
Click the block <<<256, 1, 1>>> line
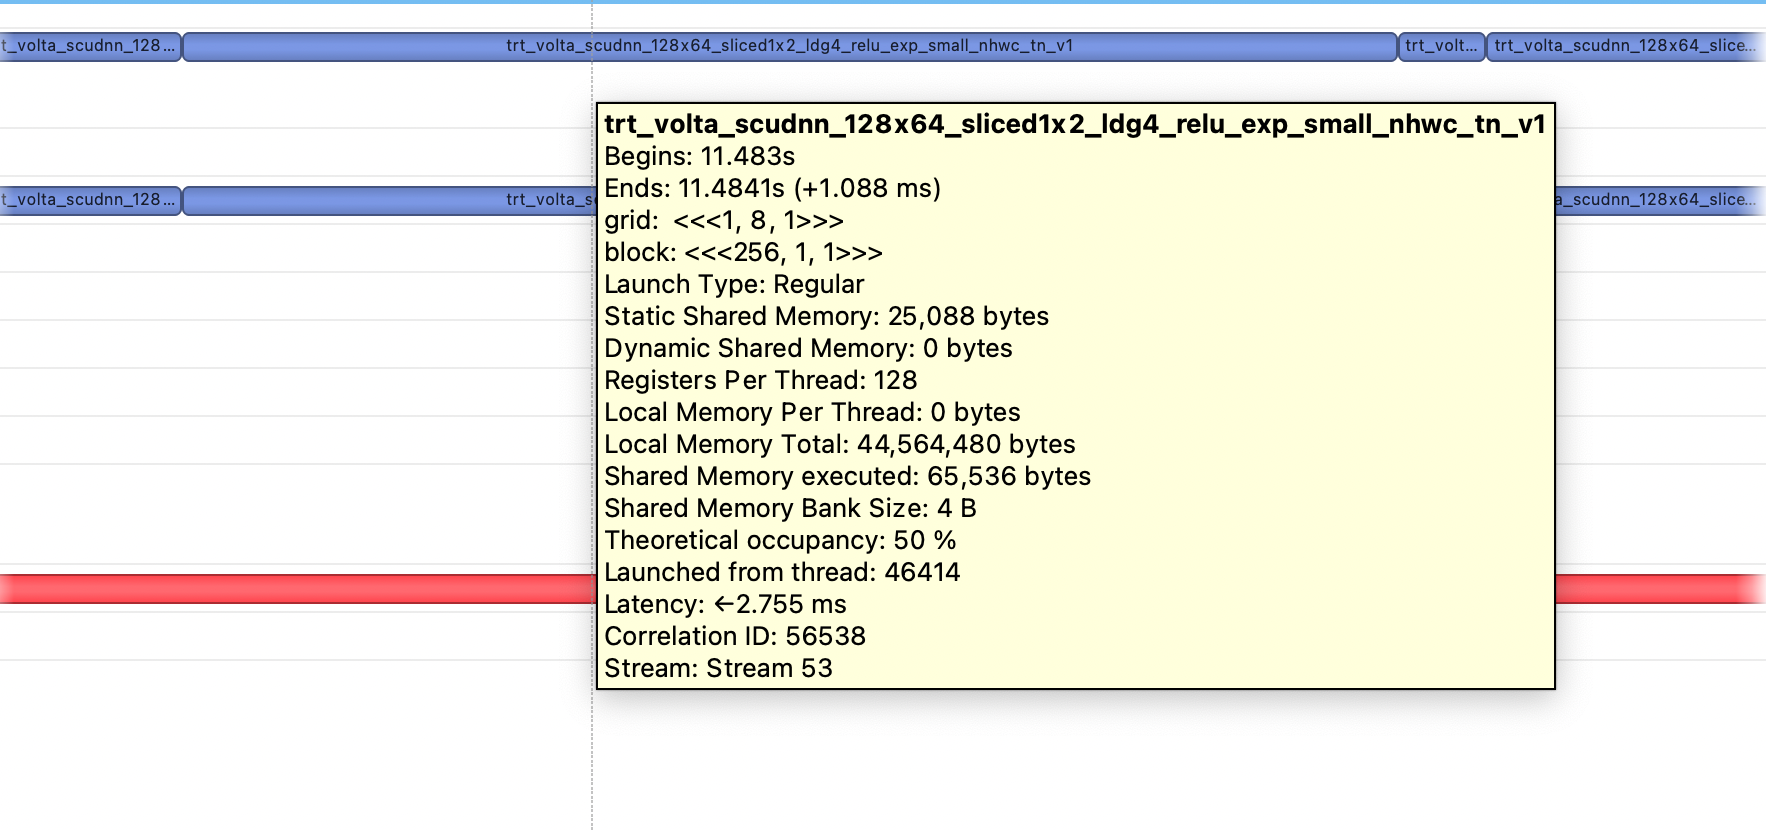[x=743, y=252]
